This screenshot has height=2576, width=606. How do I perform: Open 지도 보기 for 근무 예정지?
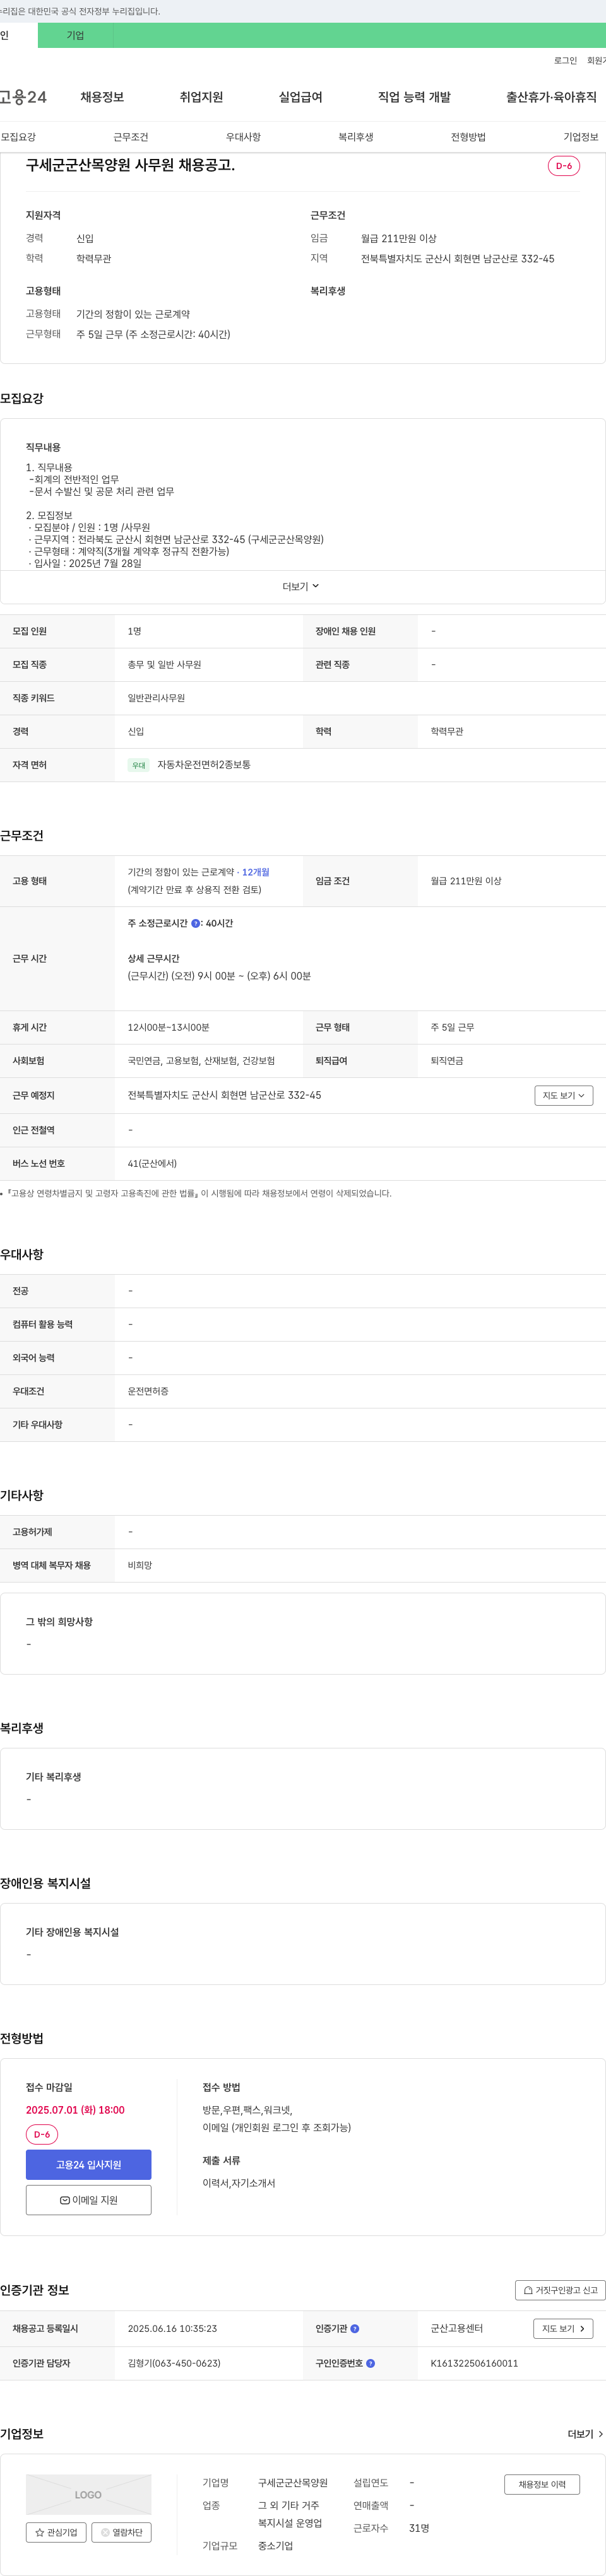pos(564,1096)
